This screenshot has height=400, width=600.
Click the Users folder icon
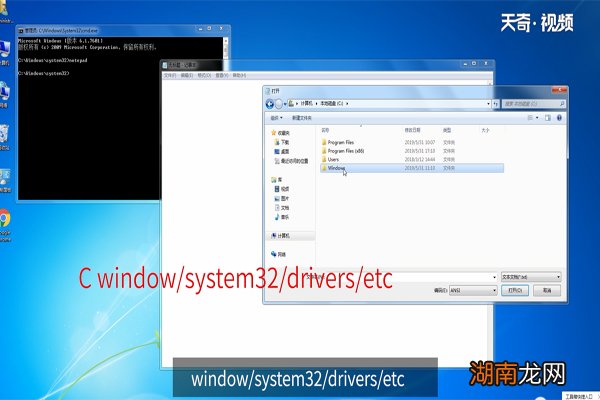point(324,159)
